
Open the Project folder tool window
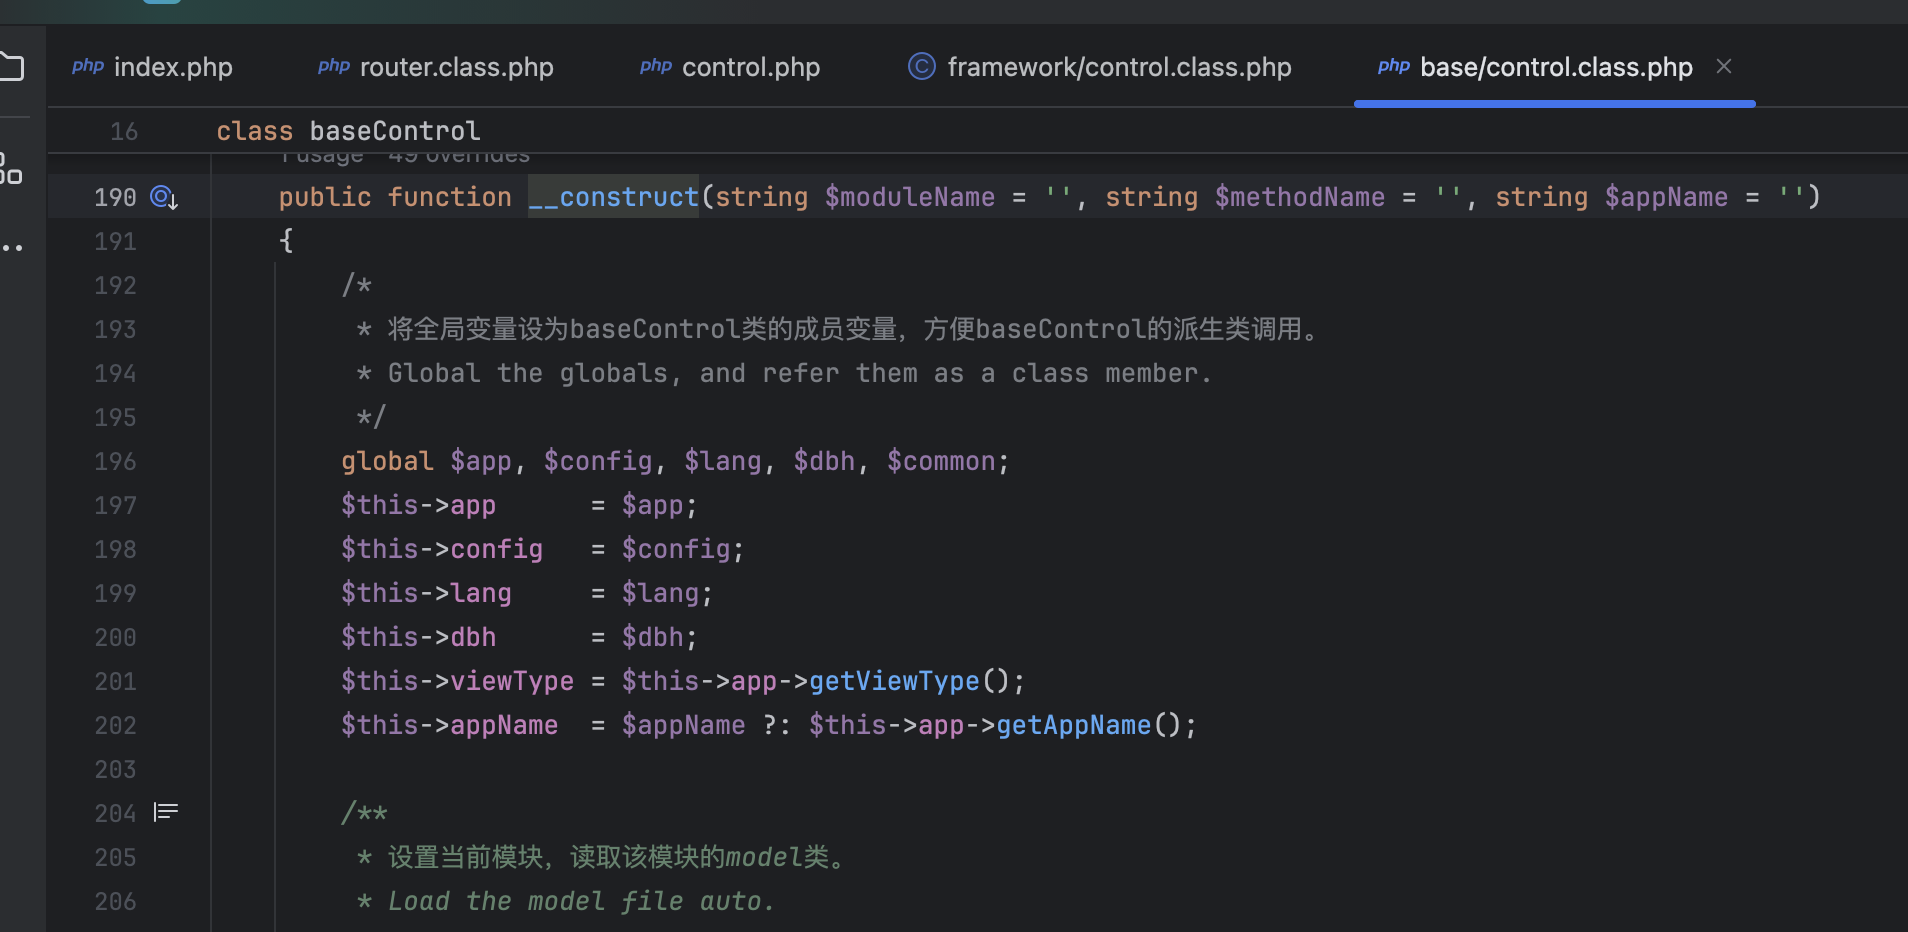click(x=12, y=67)
